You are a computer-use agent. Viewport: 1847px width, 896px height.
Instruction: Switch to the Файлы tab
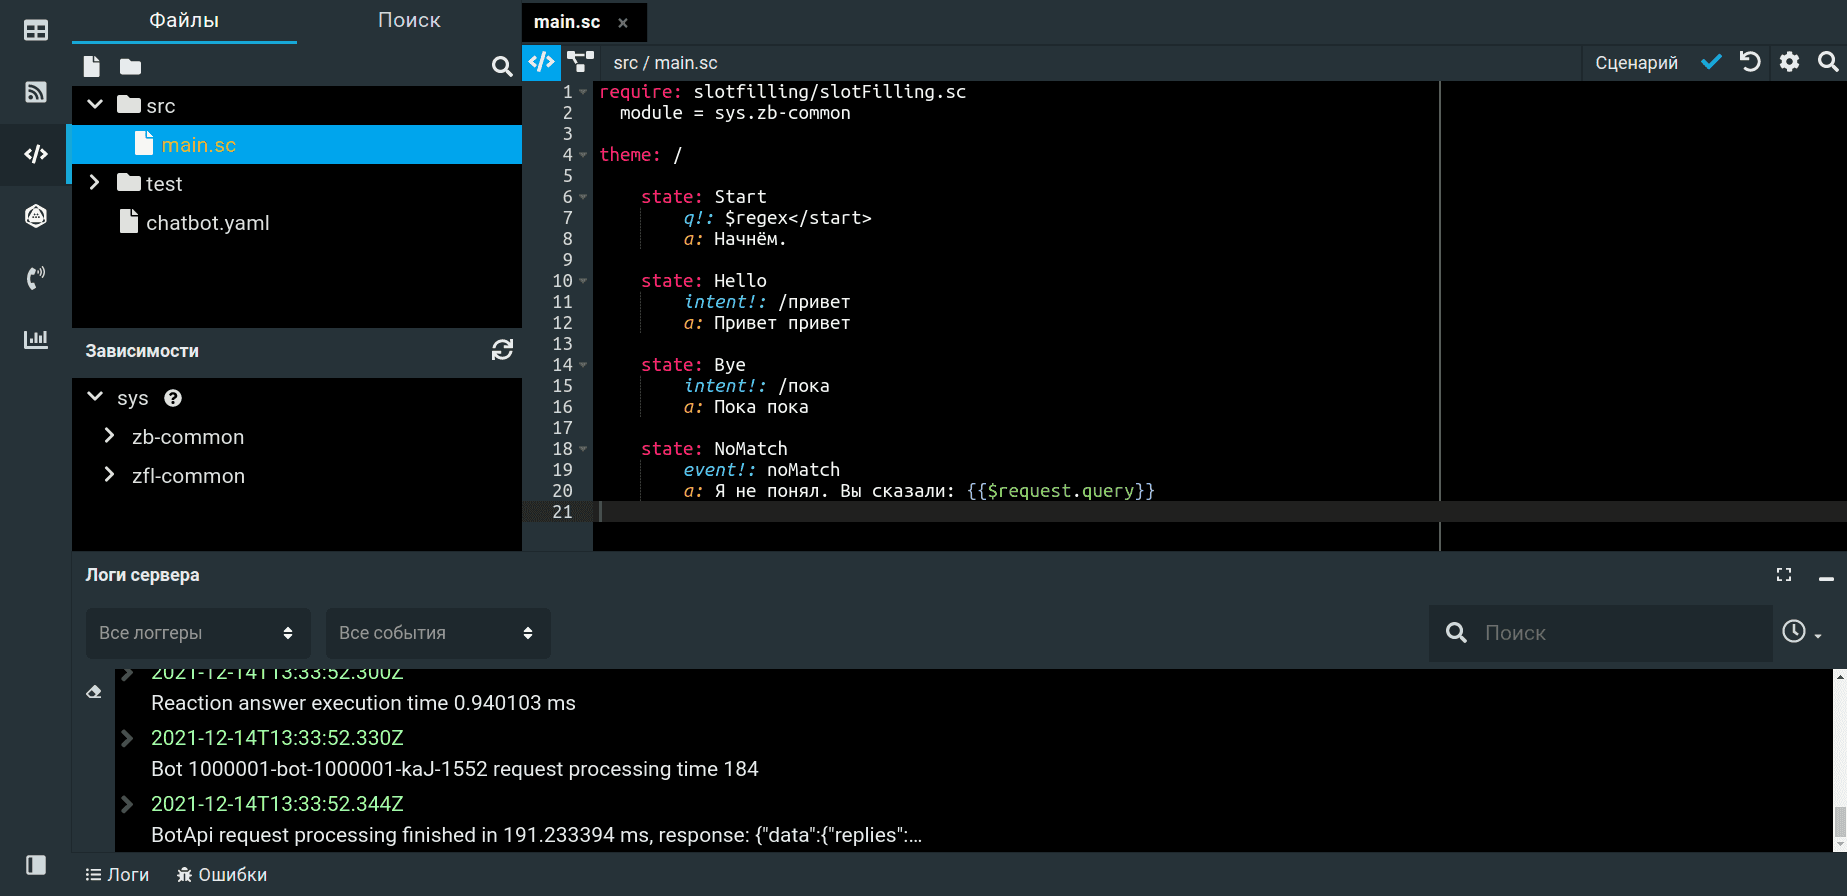coord(184,21)
